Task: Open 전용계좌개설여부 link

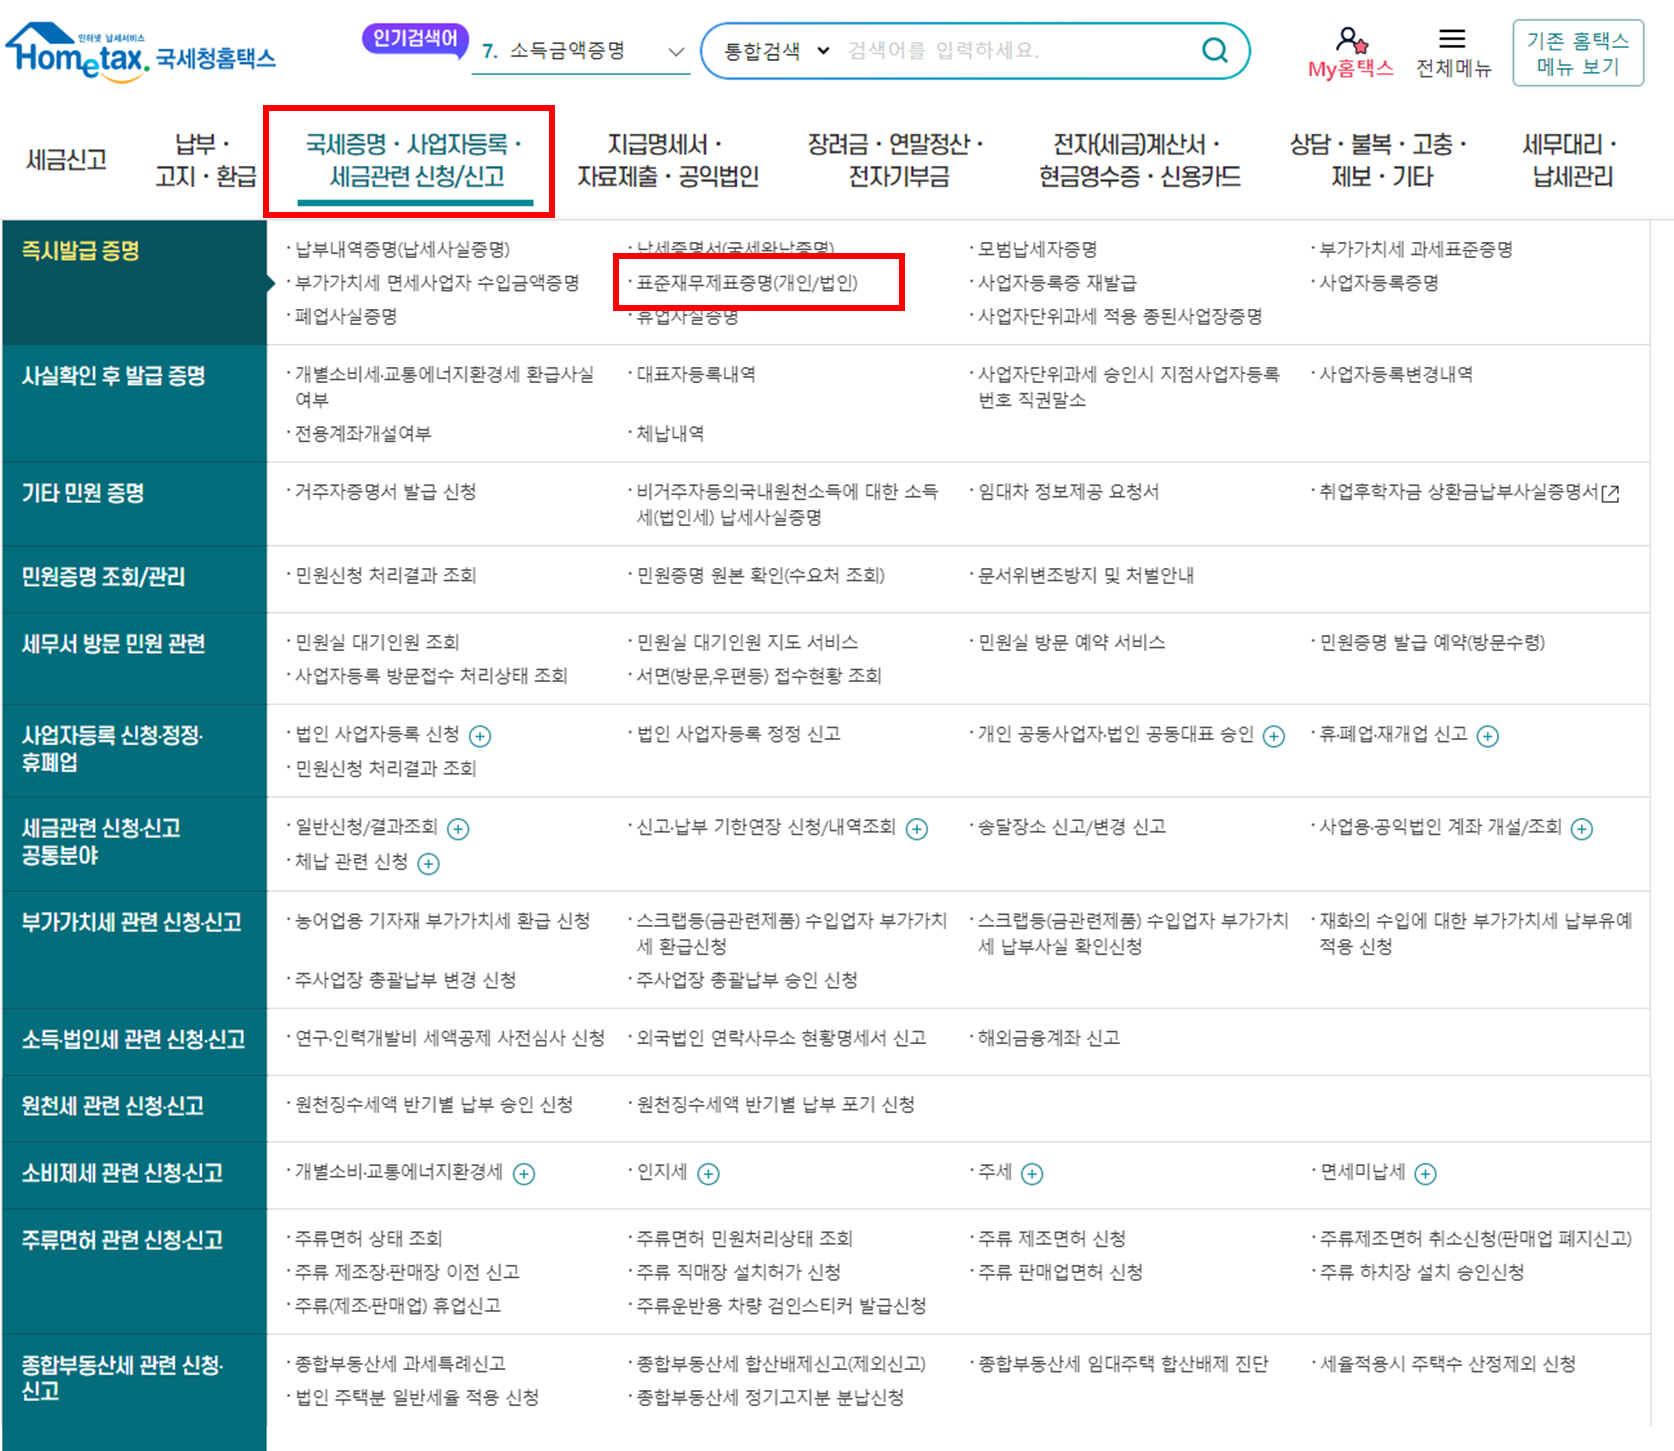Action: (363, 433)
